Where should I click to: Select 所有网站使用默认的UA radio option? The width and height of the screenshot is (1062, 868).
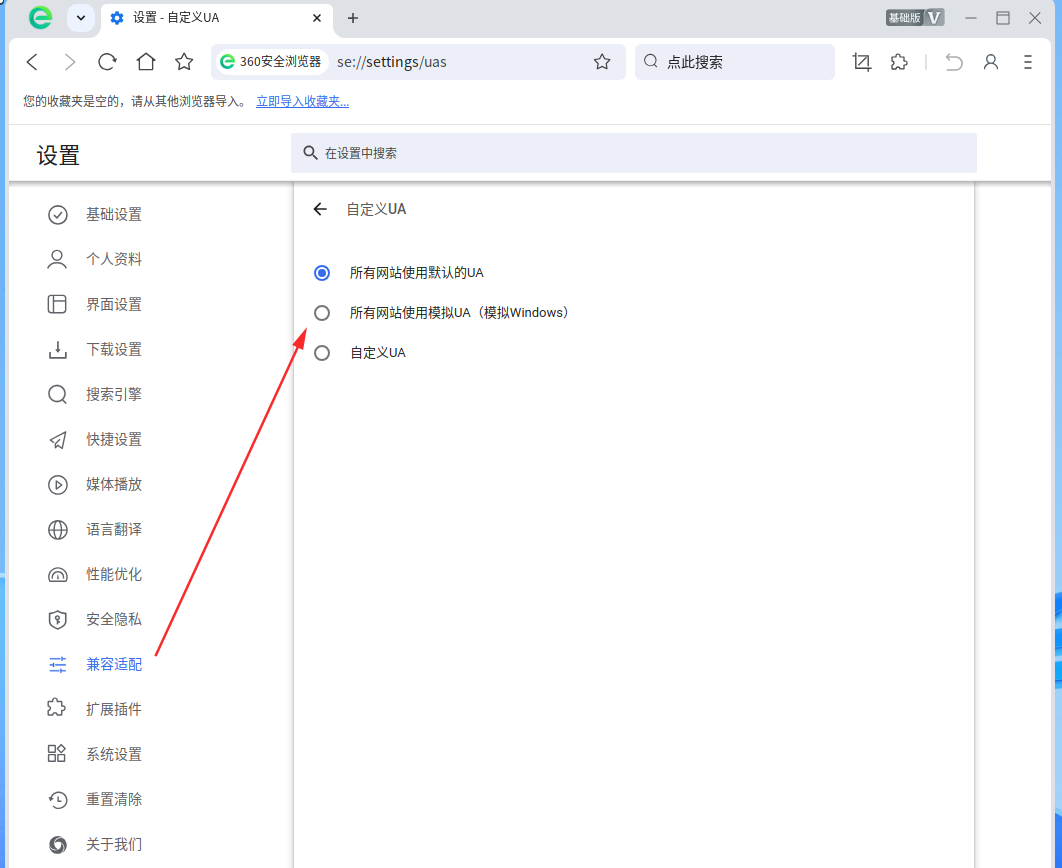click(322, 273)
